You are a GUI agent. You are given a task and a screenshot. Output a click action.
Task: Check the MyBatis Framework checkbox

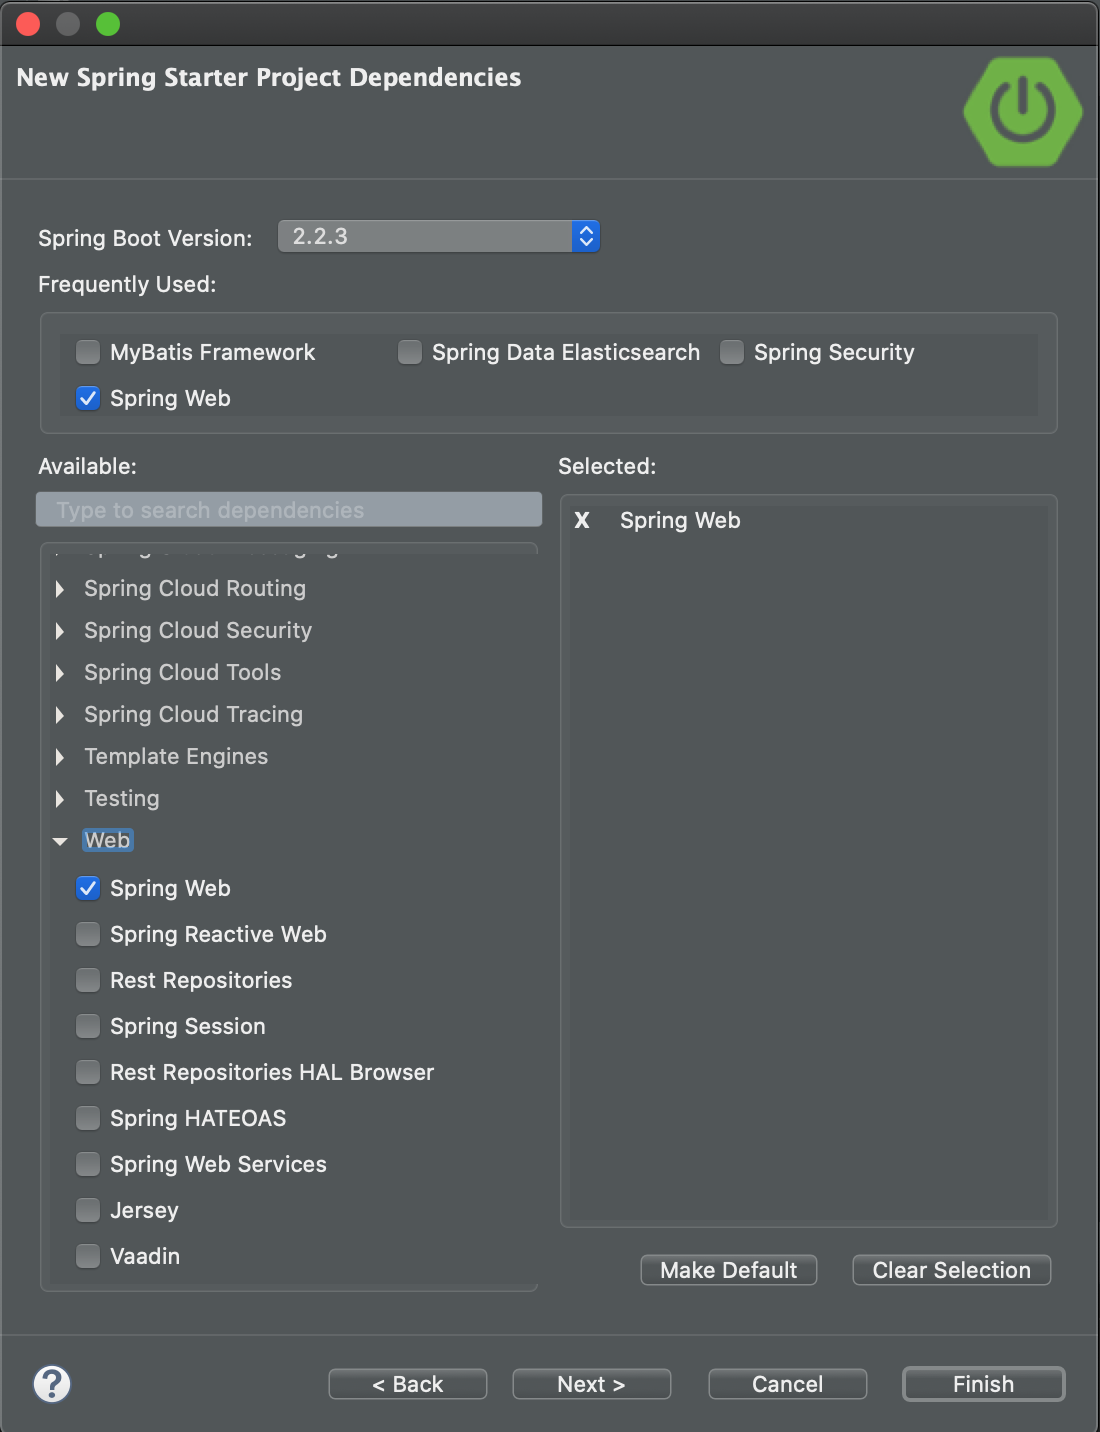click(89, 352)
